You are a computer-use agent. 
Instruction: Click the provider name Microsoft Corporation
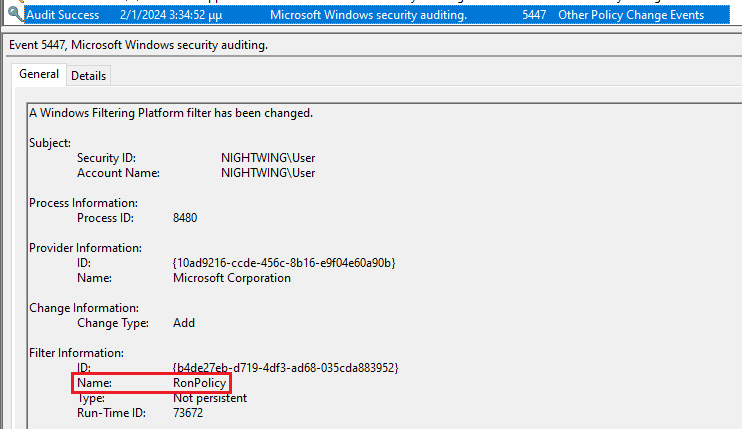(232, 278)
